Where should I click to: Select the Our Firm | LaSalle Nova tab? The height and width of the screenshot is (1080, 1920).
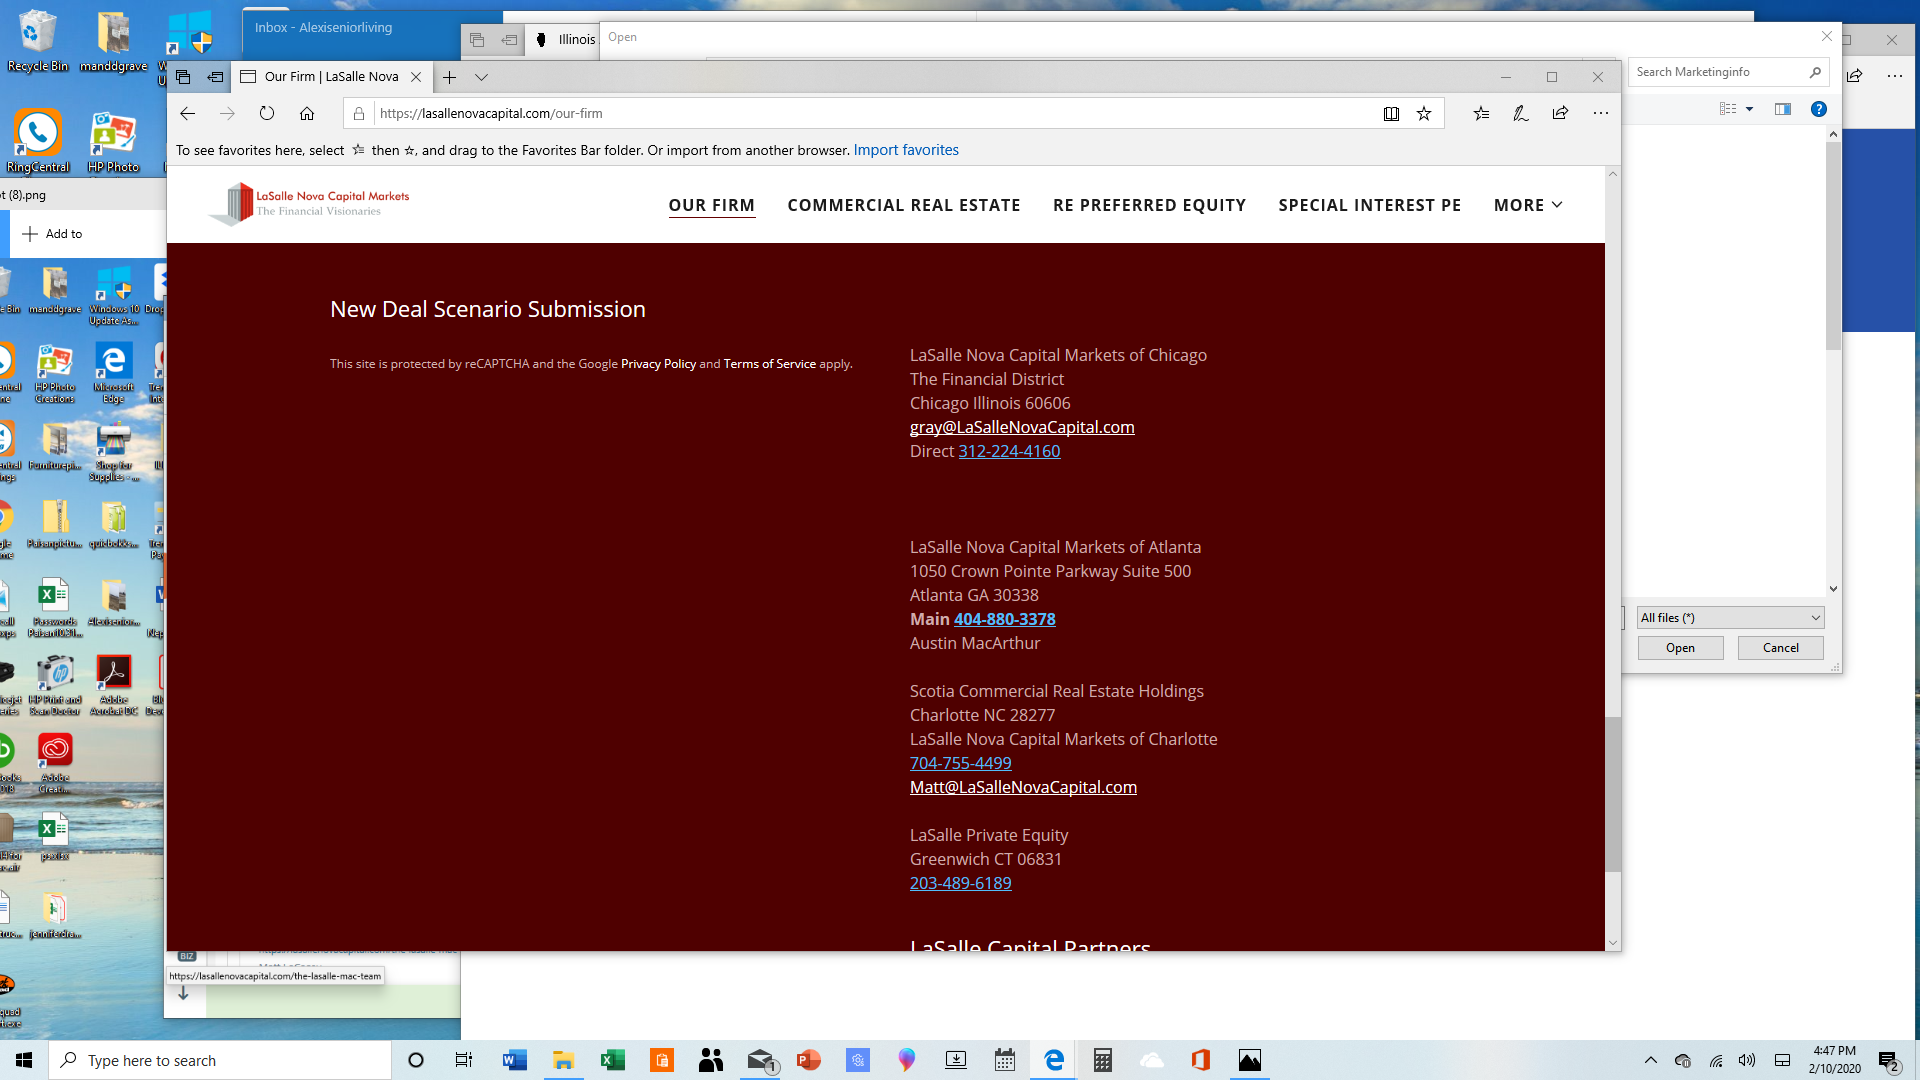331,77
